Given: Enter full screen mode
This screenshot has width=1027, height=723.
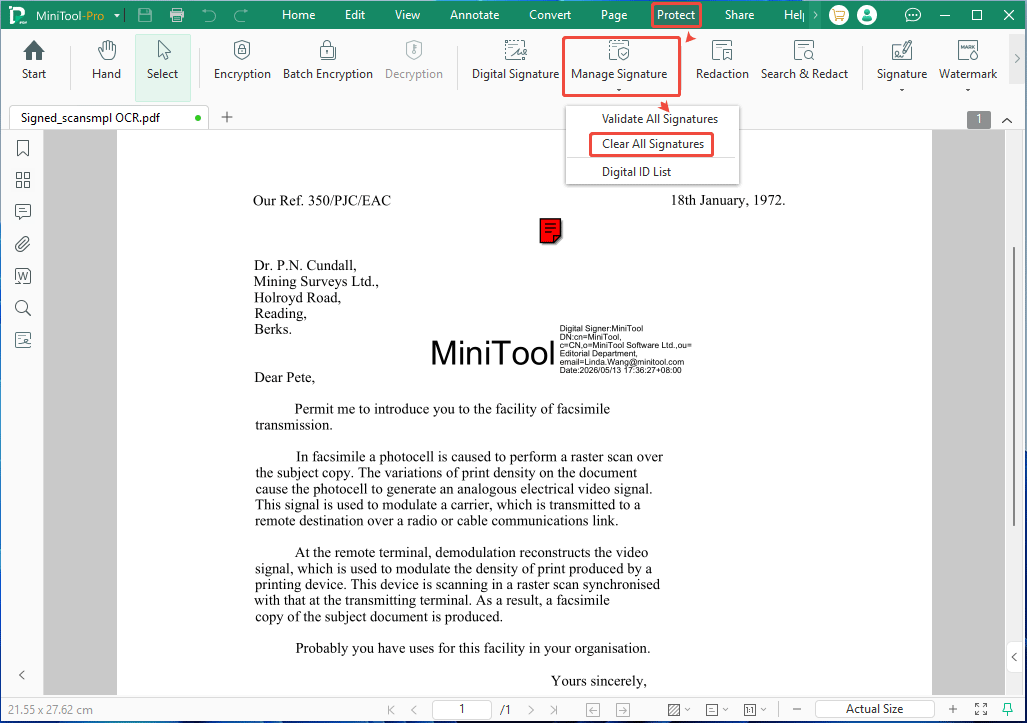Looking at the screenshot, I should pyautogui.click(x=980, y=709).
